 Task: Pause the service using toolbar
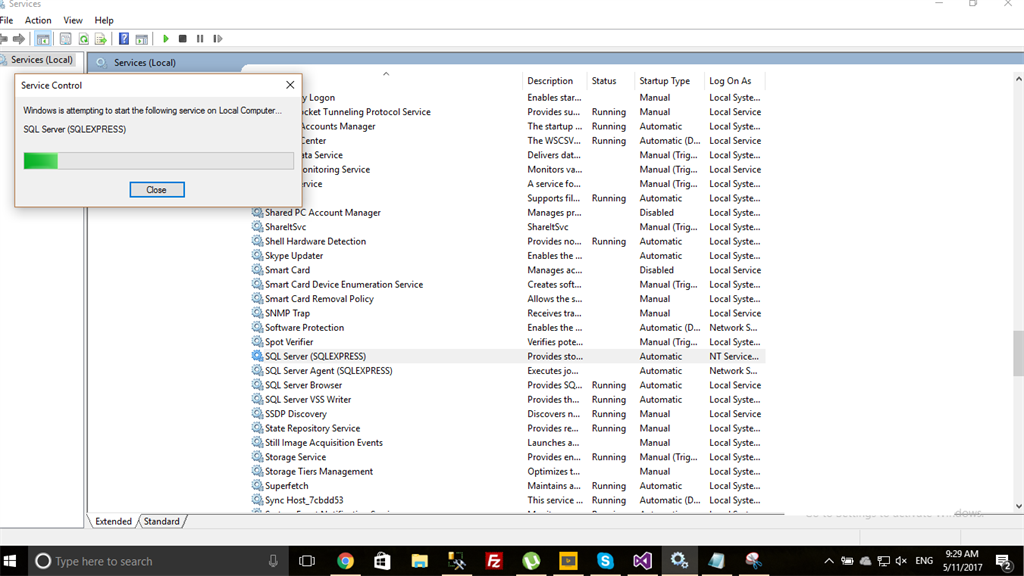click(200, 39)
